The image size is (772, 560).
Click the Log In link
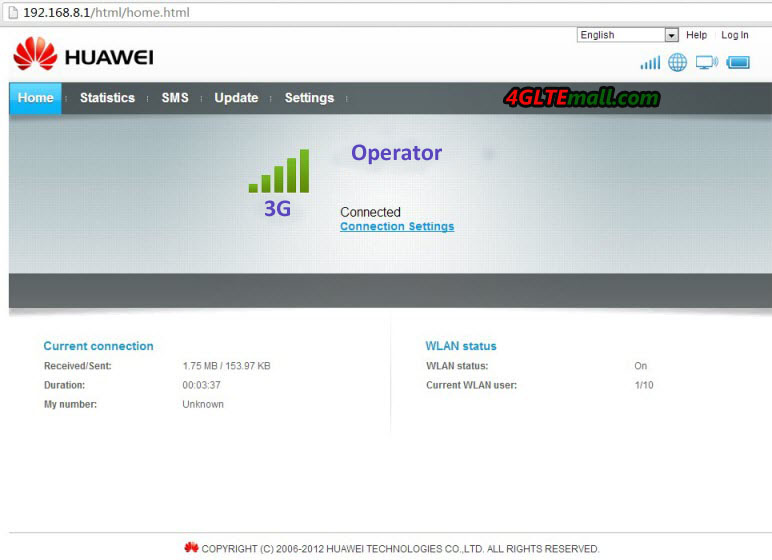coord(735,35)
